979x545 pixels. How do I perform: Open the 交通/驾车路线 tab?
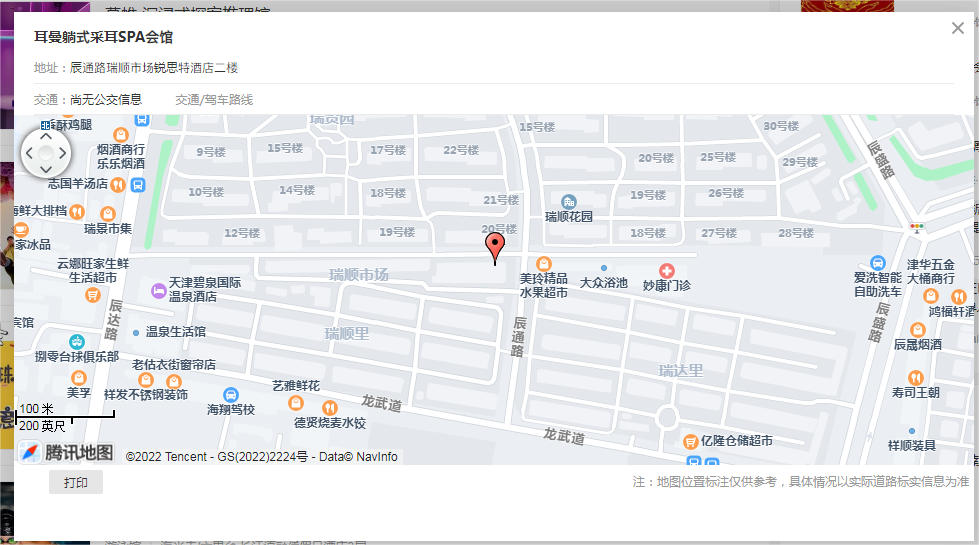coord(214,100)
